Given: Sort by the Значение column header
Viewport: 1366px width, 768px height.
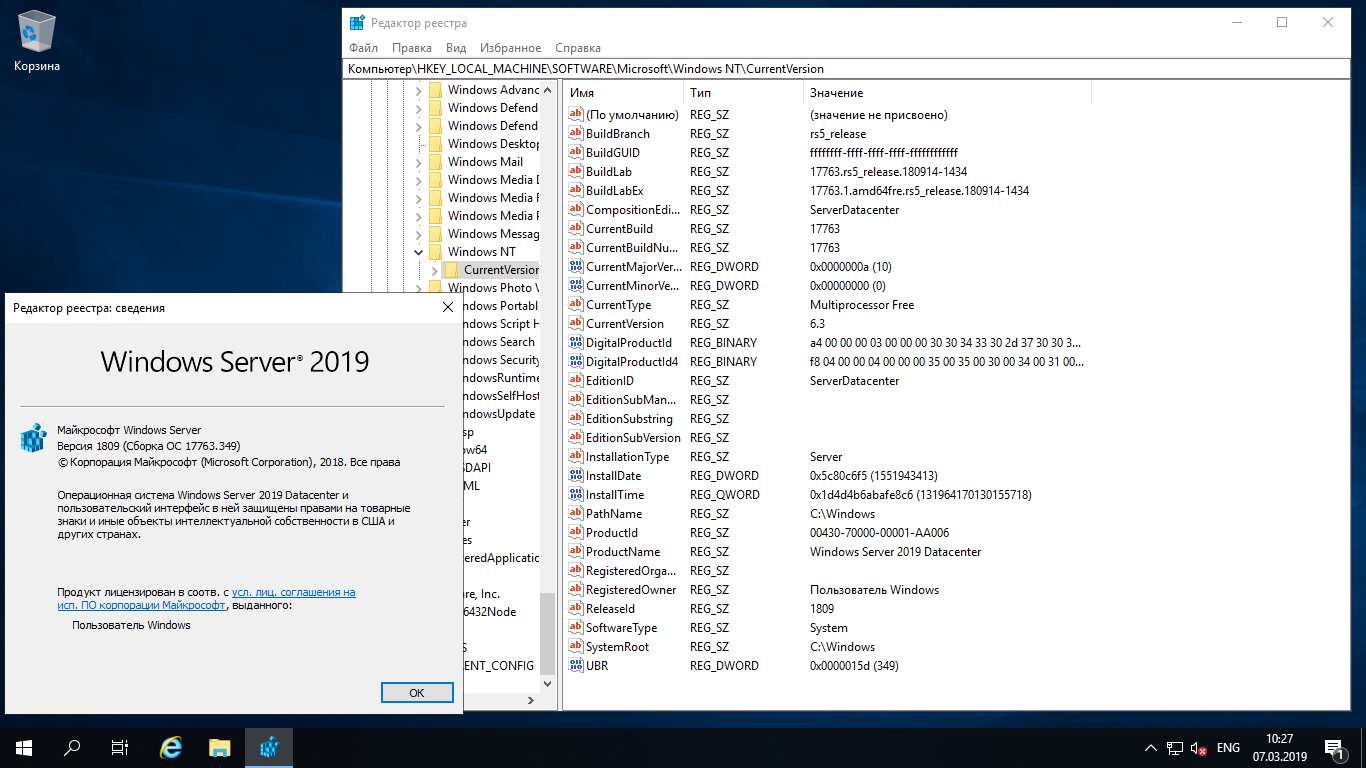Looking at the screenshot, I should click(x=947, y=92).
